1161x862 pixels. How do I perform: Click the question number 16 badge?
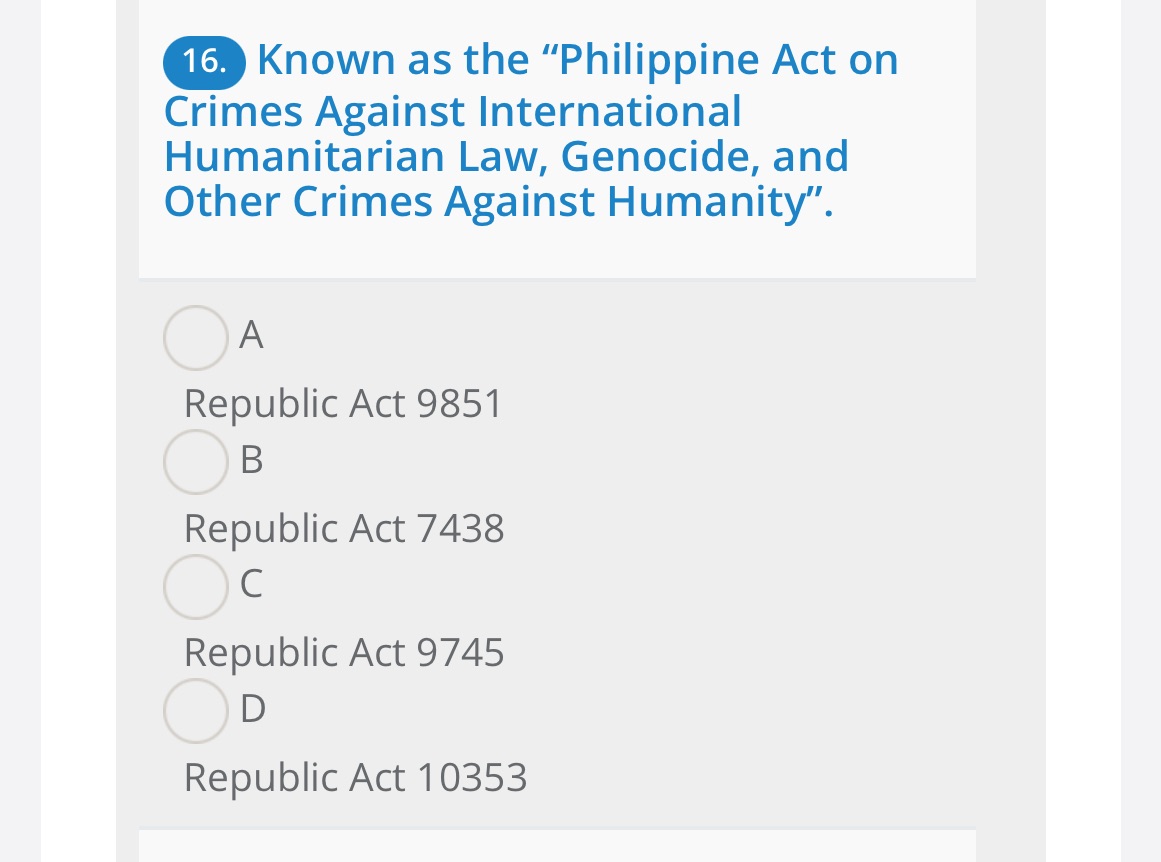(x=203, y=60)
